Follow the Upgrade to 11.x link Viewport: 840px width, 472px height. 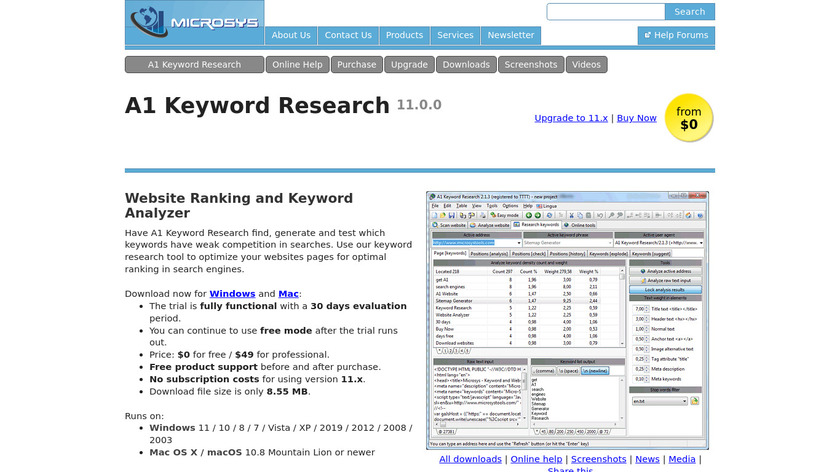571,118
